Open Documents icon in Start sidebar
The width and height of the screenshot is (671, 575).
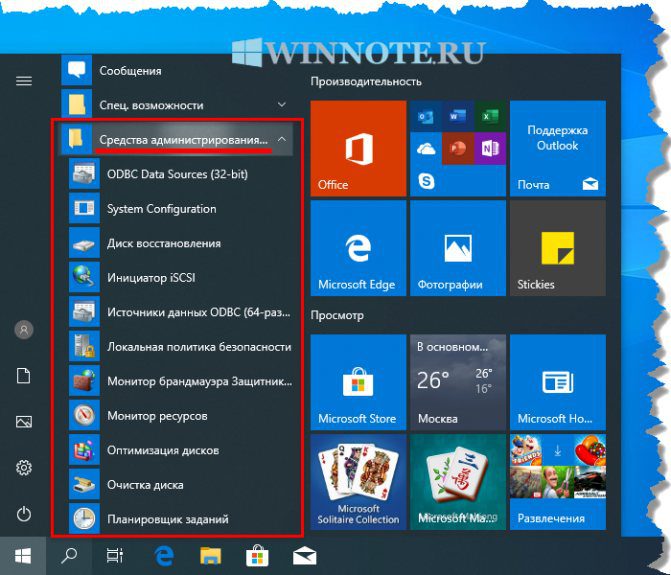pos(24,376)
